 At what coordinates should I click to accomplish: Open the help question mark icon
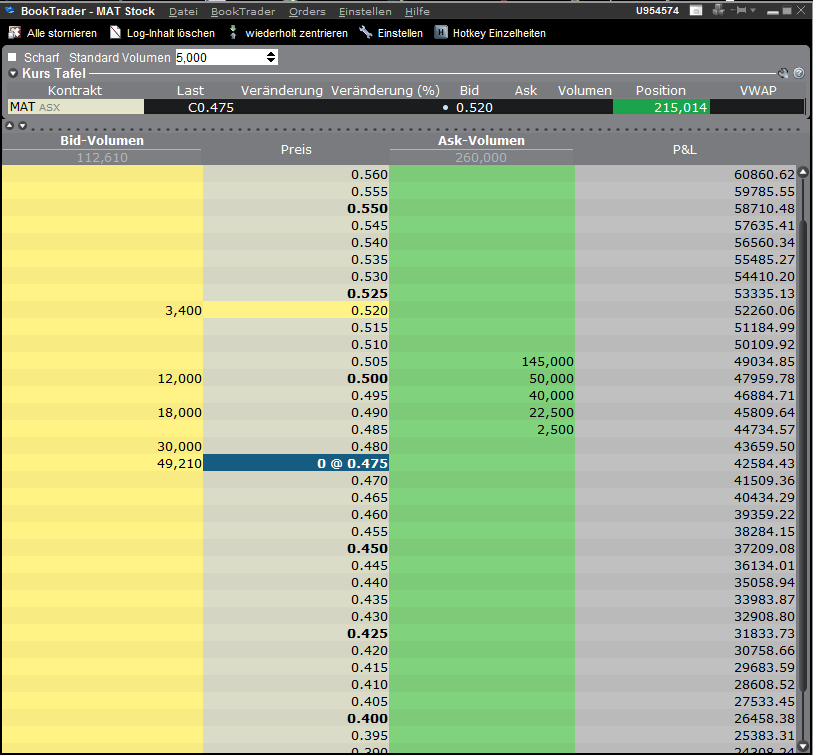[798, 73]
